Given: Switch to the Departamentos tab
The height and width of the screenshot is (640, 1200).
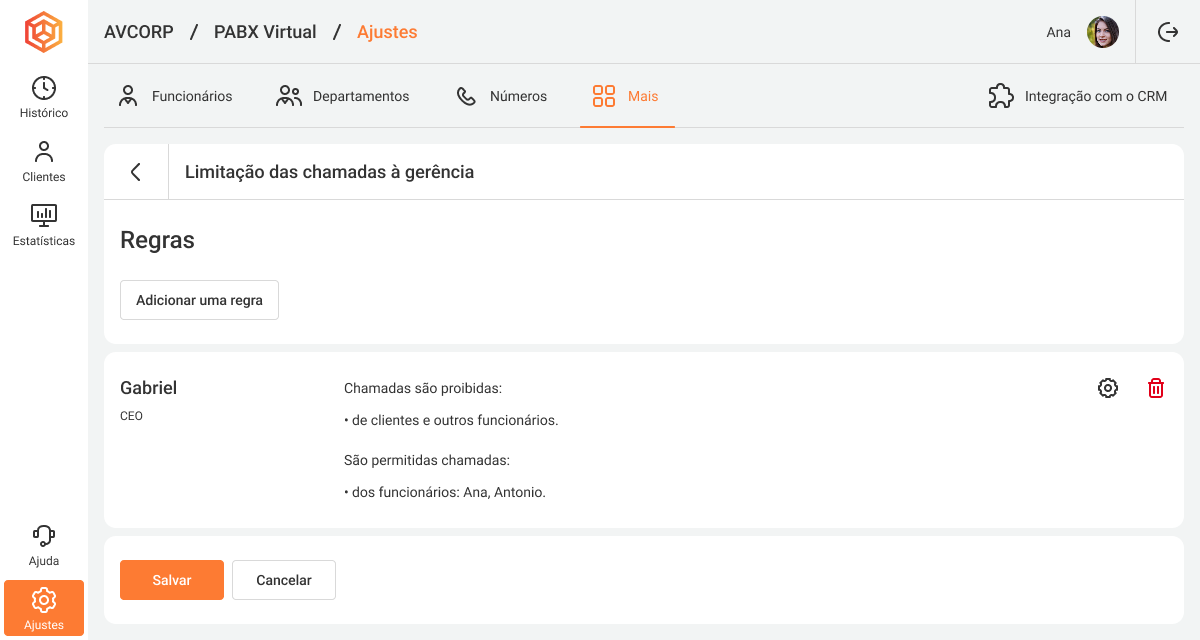Looking at the screenshot, I should pos(343,97).
